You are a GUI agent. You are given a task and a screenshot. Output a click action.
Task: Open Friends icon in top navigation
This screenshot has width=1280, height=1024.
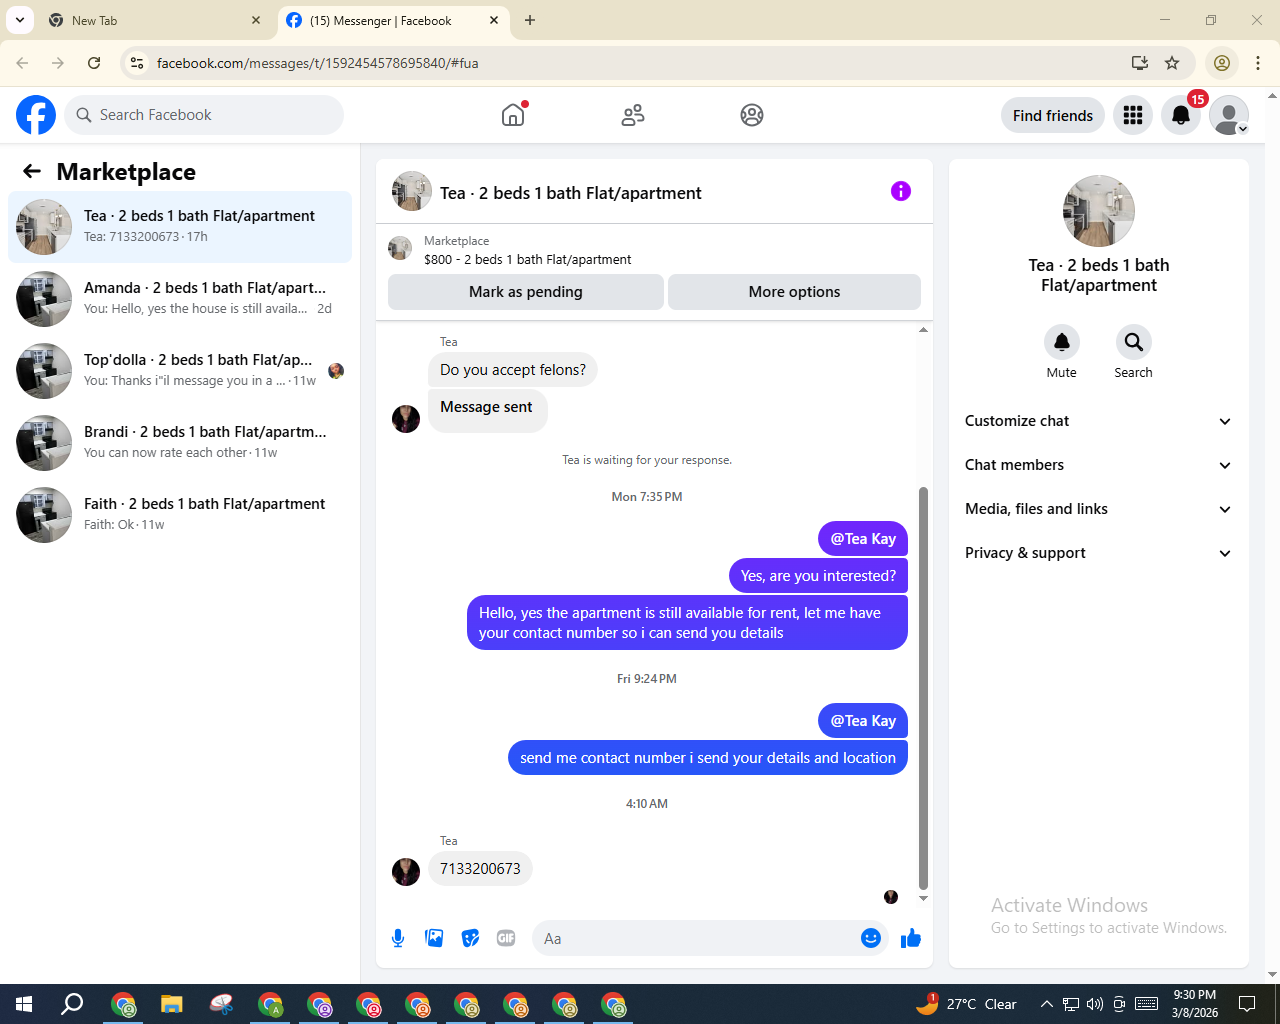(x=633, y=115)
